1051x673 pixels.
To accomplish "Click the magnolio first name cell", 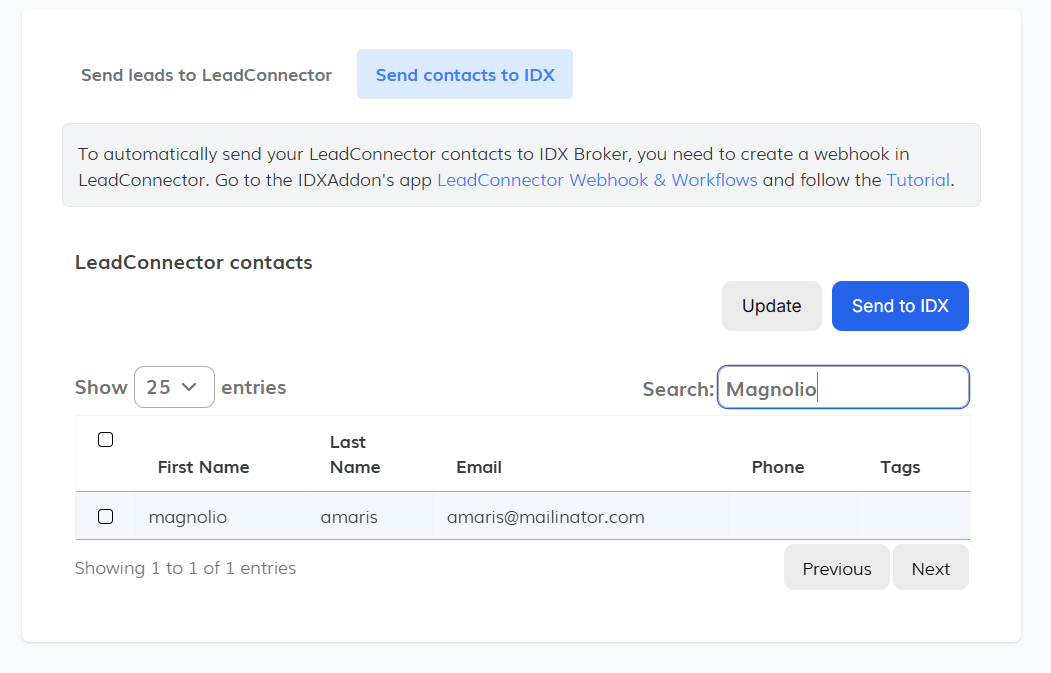I will point(188,517).
